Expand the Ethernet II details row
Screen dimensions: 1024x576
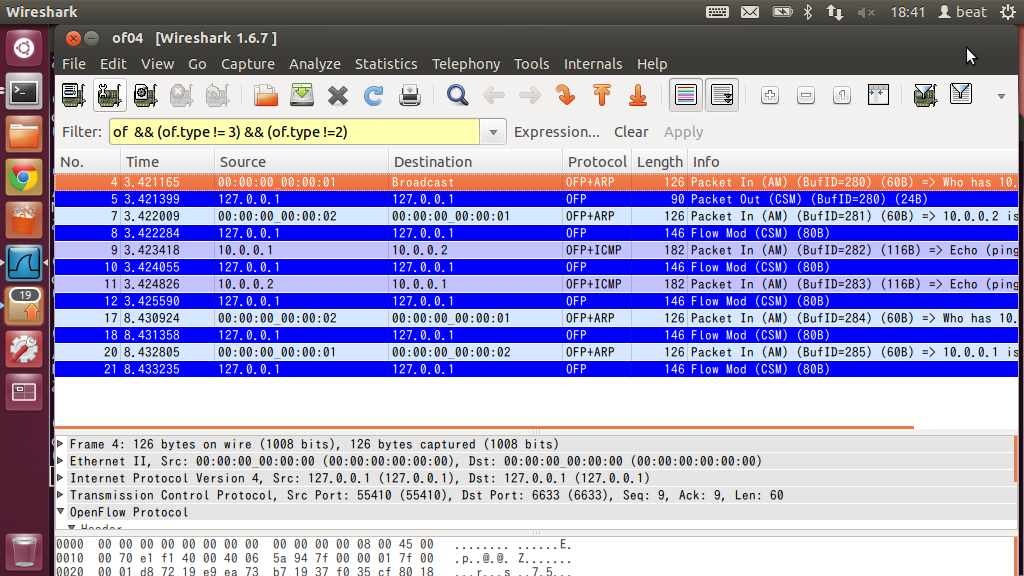(60, 461)
